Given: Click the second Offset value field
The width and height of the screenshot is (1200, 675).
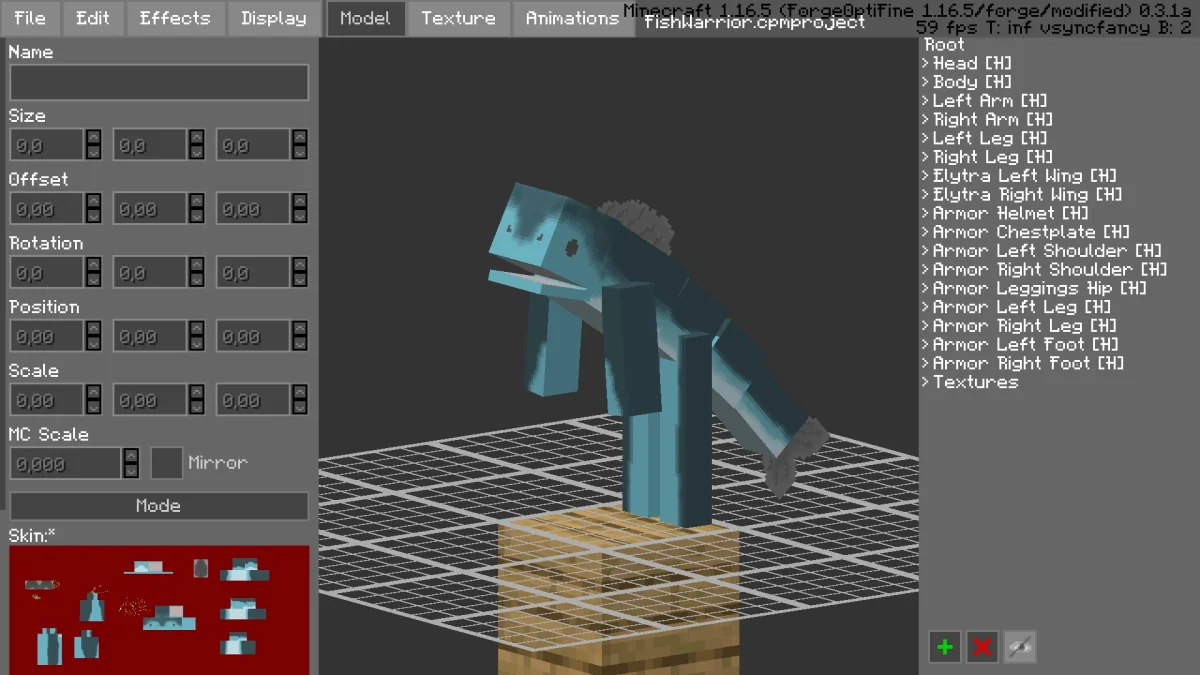Looking at the screenshot, I should 150,209.
